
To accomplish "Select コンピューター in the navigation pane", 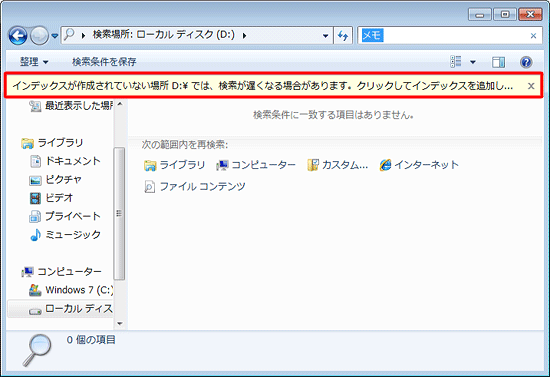I will [x=61, y=271].
